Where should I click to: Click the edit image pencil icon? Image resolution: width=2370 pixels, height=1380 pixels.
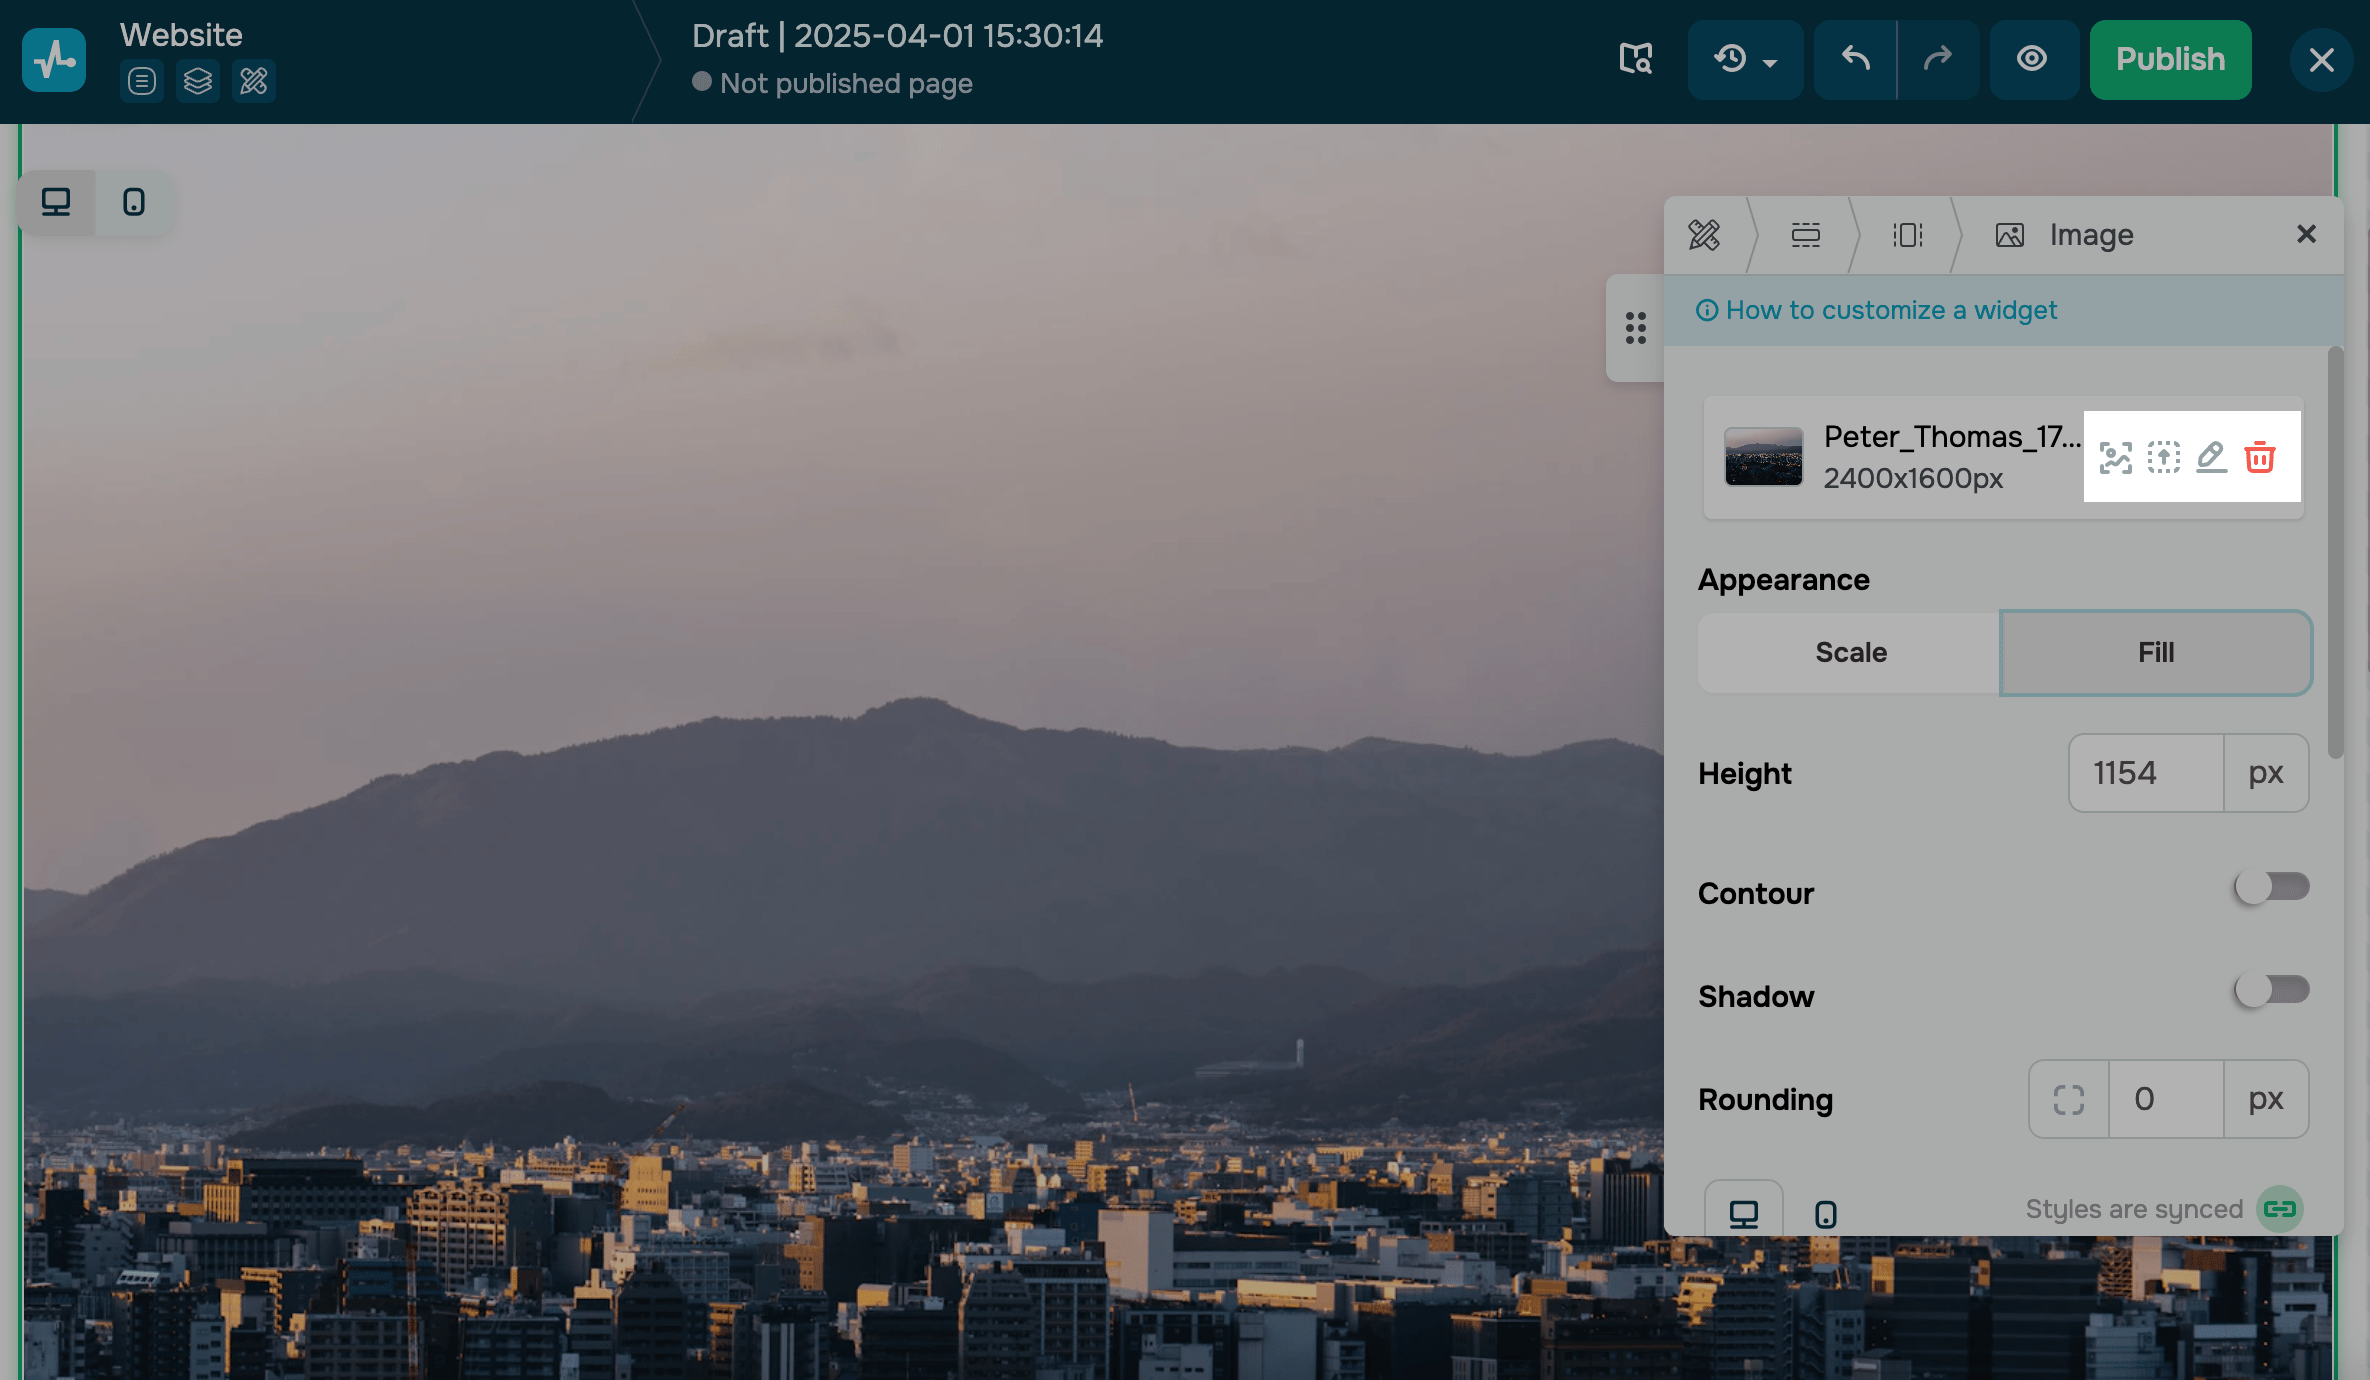(x=2211, y=457)
